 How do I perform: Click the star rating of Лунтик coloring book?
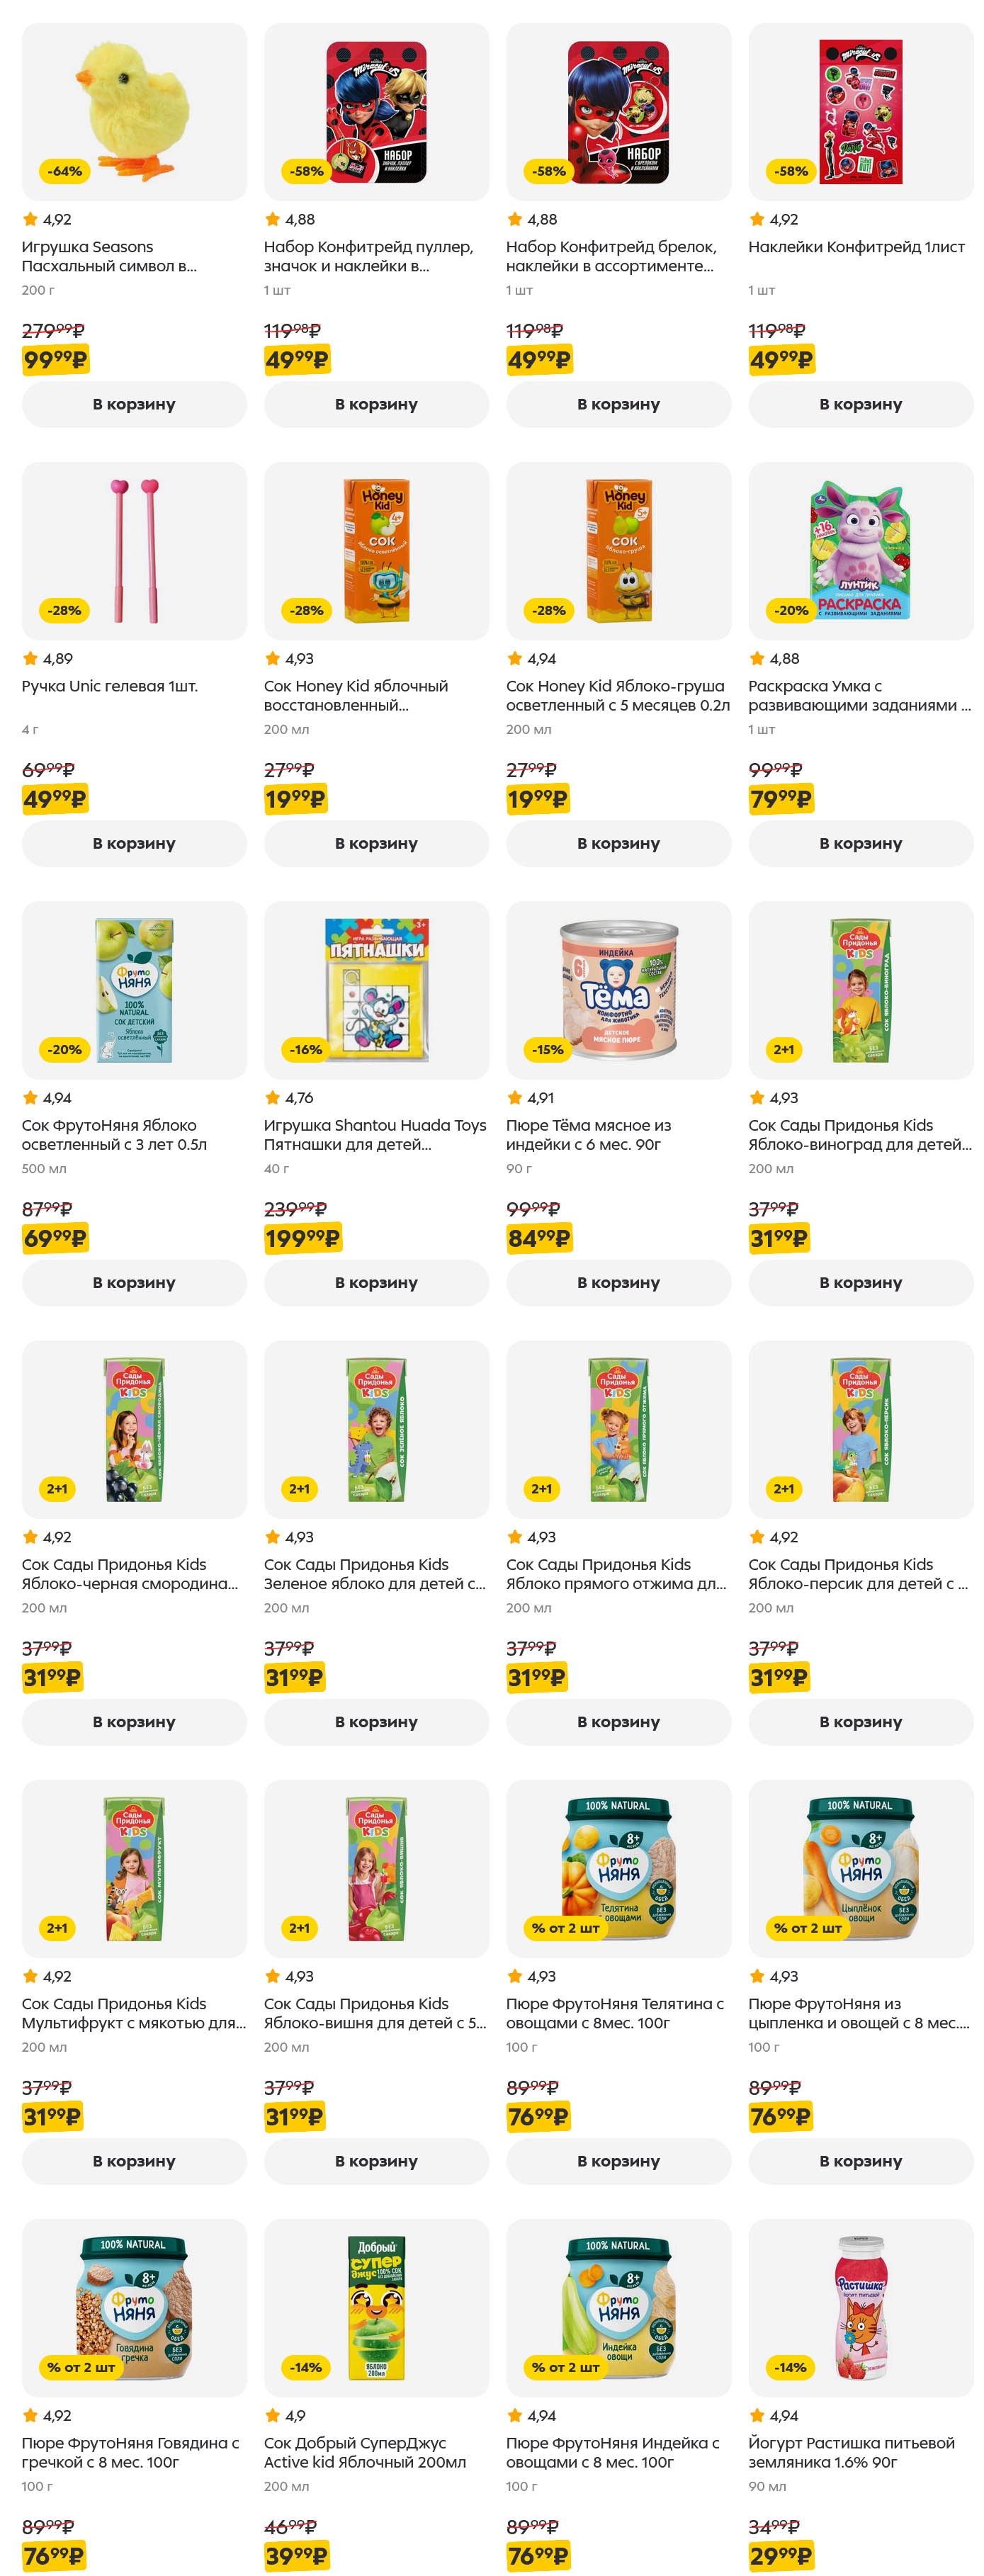pyautogui.click(x=773, y=658)
